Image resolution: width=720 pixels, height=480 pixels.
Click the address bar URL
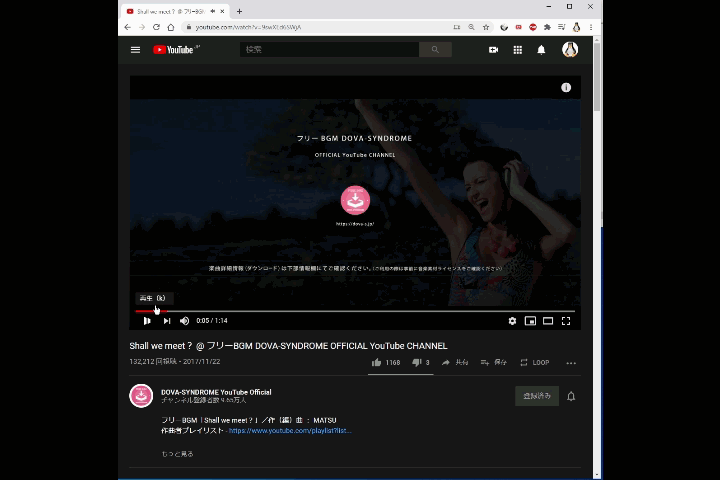coord(248,27)
